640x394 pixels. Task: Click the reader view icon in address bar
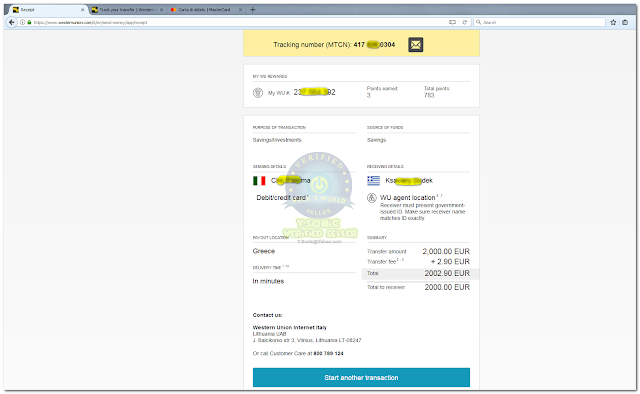[452, 22]
